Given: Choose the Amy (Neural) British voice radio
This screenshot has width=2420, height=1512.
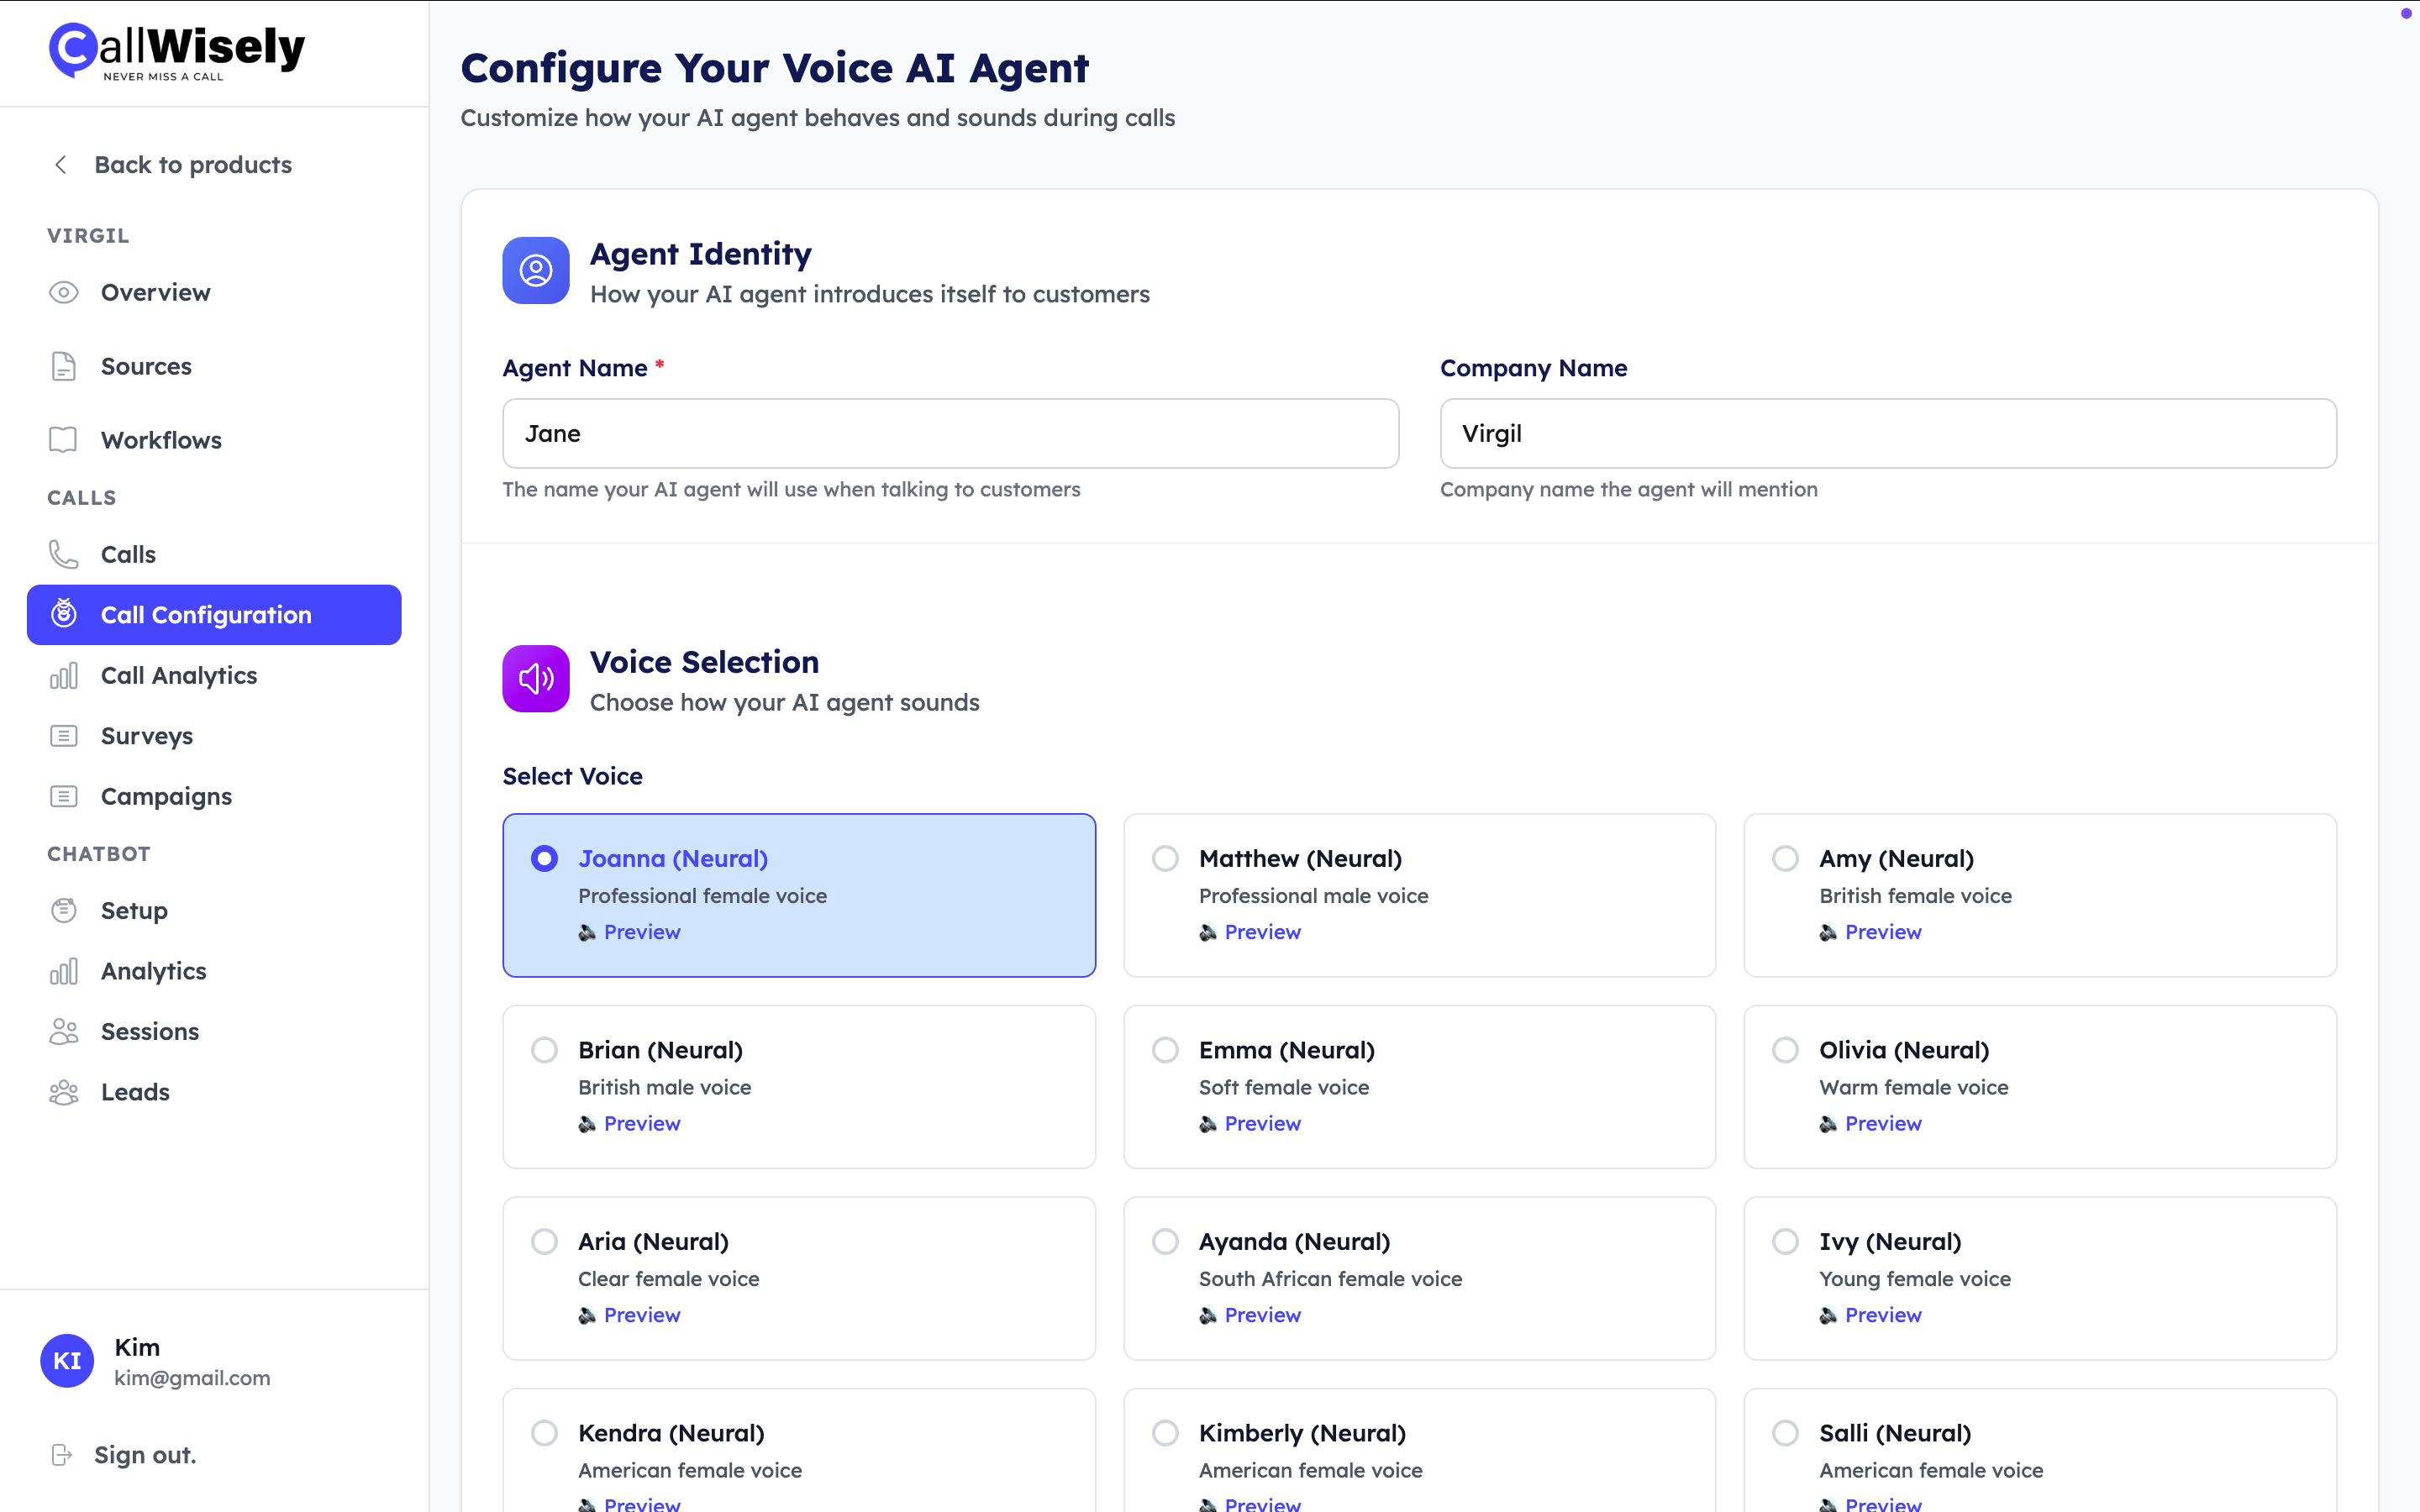Looking at the screenshot, I should point(1785,859).
